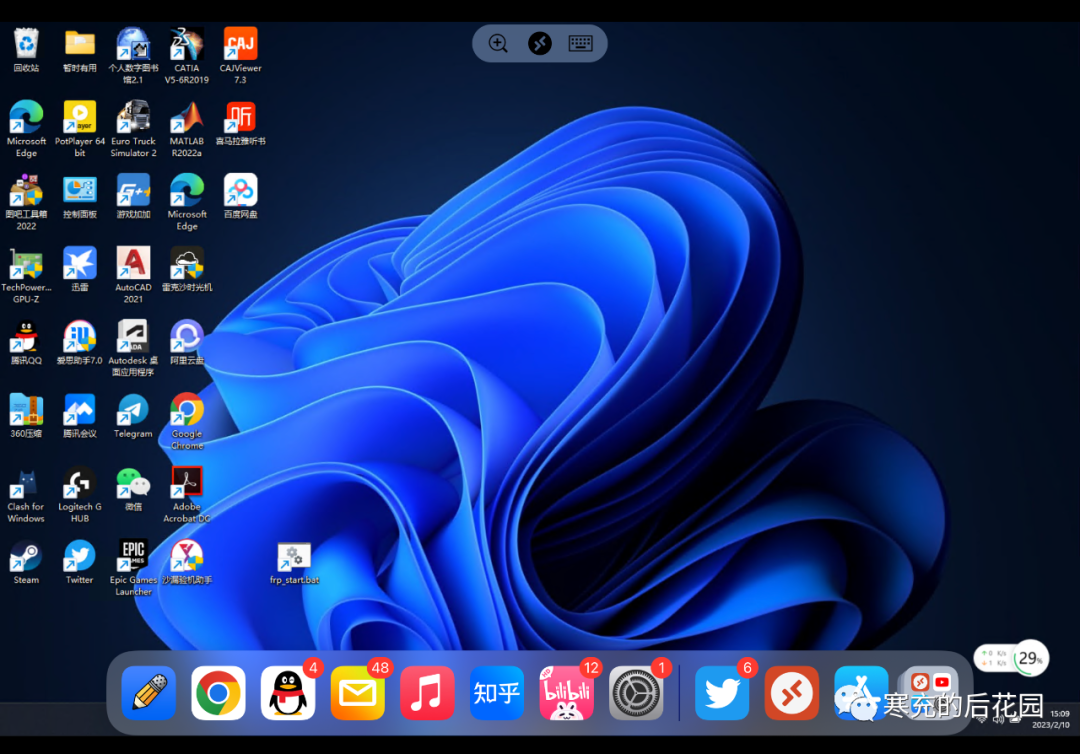Open Adobe Acrobat DC shortcut

point(187,494)
